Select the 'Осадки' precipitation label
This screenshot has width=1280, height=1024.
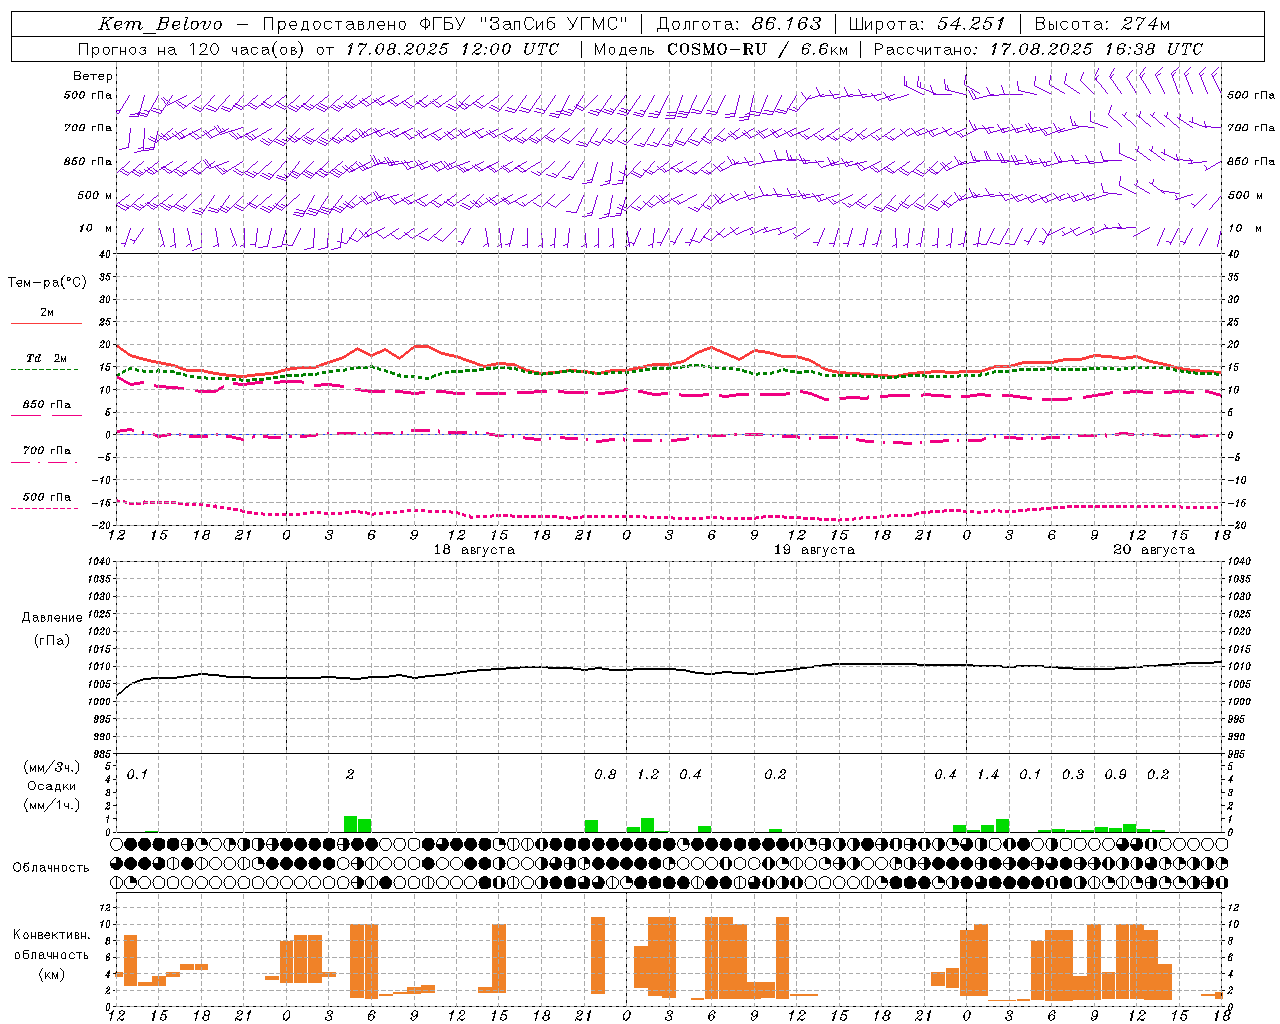click(x=52, y=786)
